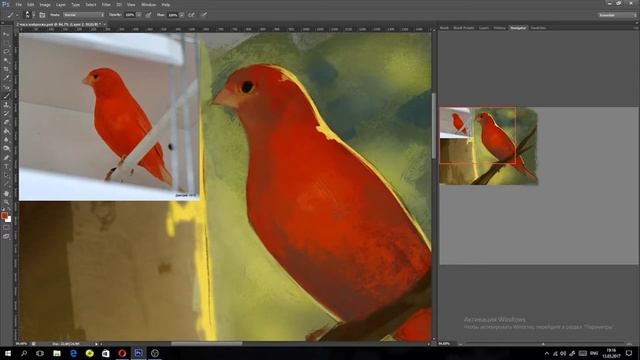The height and width of the screenshot is (360, 640).
Task: Select the Rectangular Marquee tool
Action: 6,43
